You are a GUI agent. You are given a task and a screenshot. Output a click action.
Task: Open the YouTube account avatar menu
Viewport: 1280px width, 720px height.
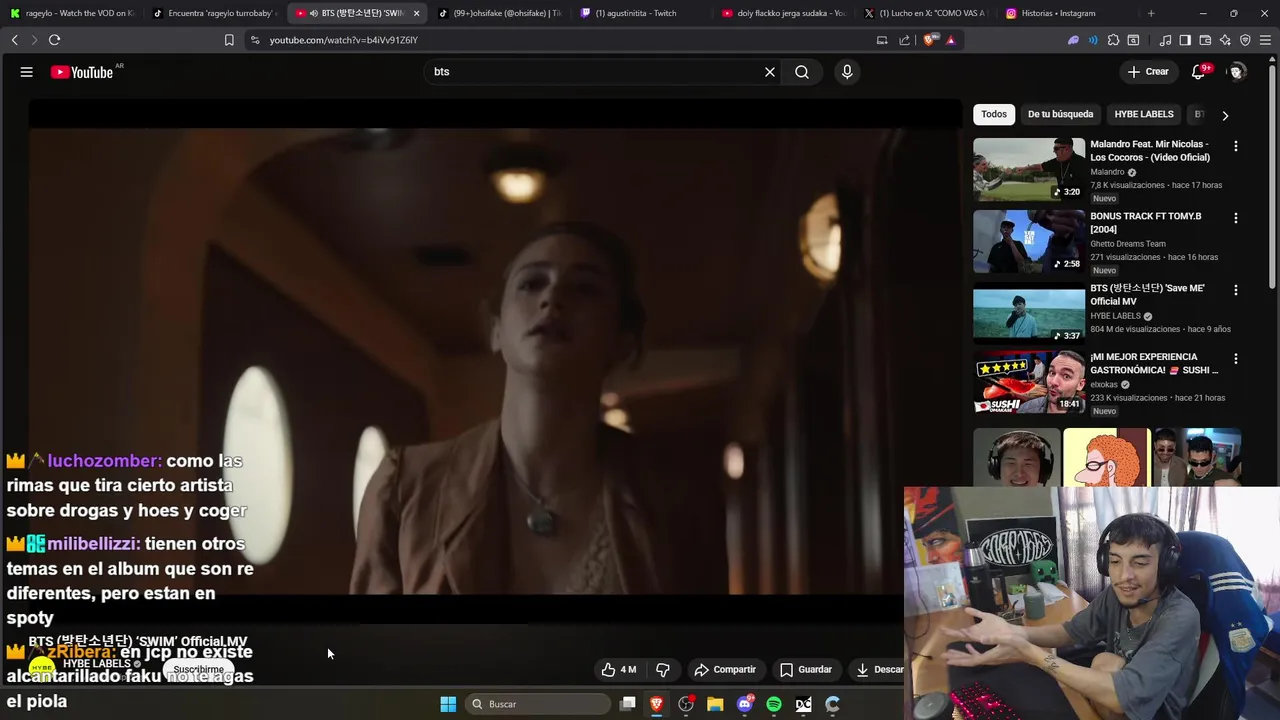tap(1237, 72)
